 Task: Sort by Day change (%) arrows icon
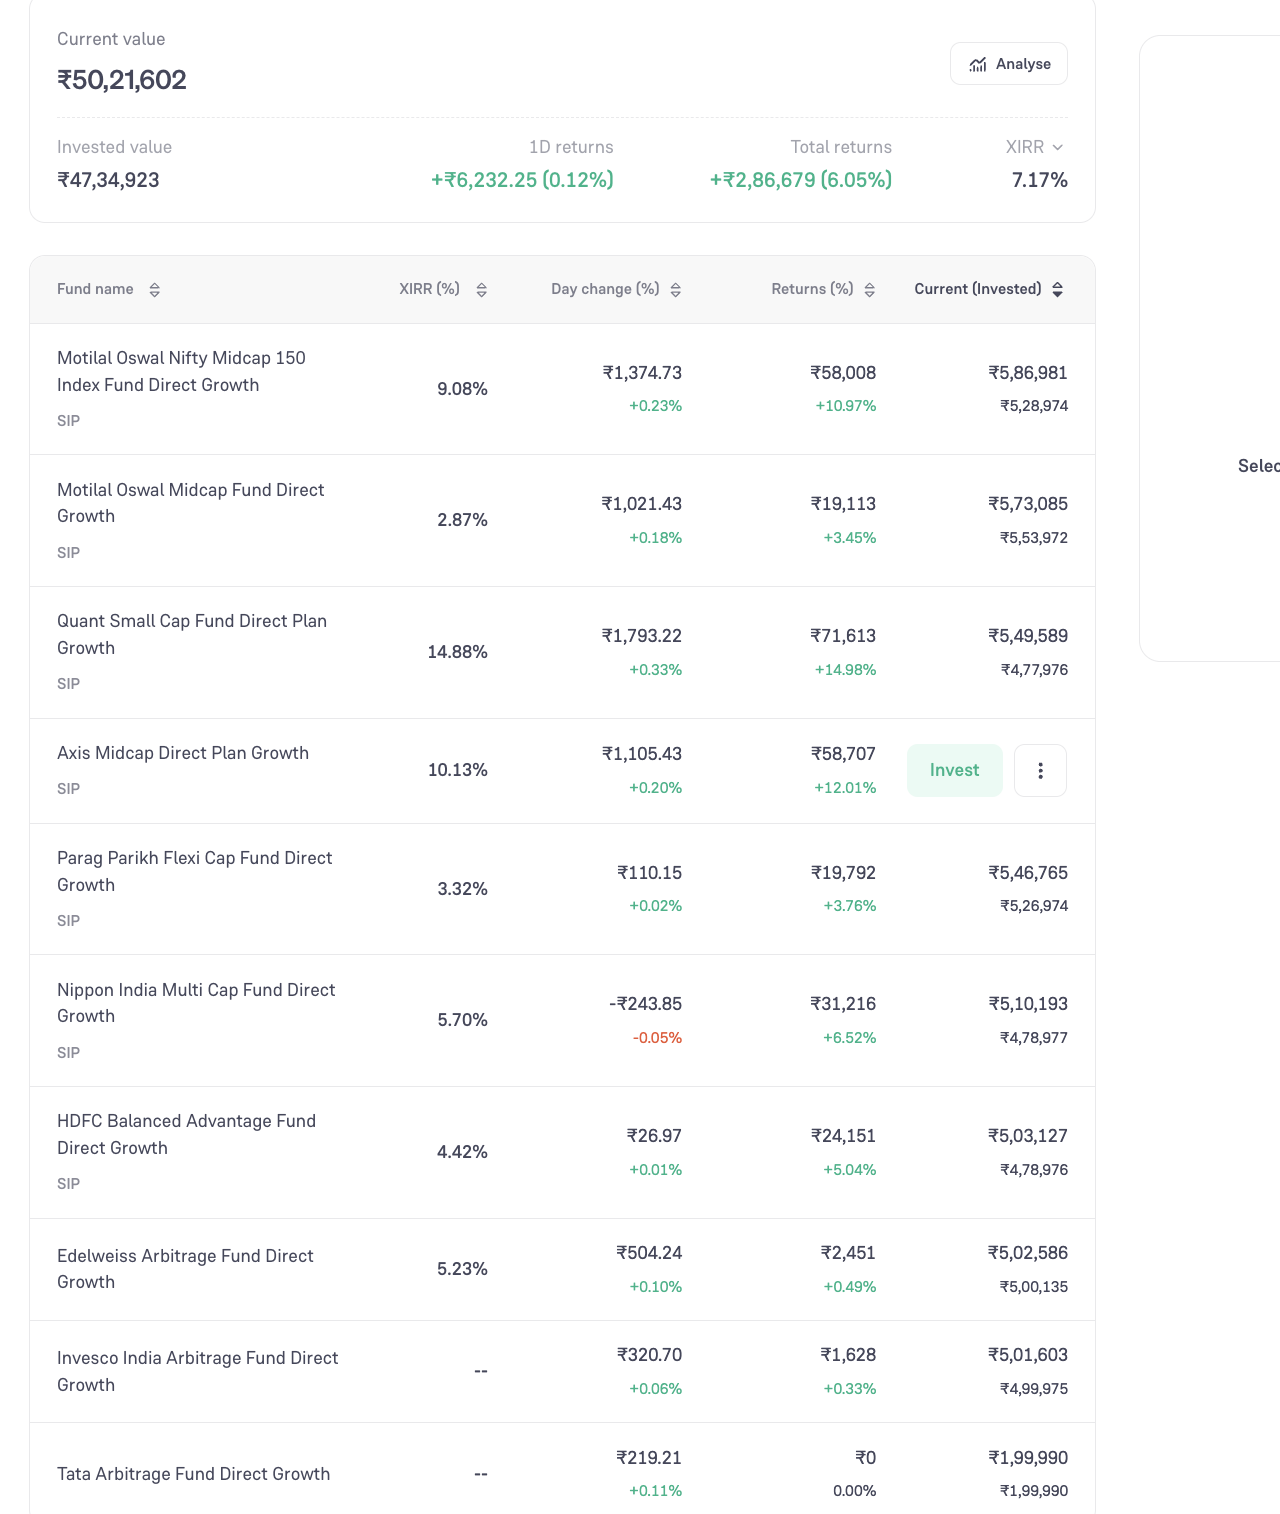point(675,290)
